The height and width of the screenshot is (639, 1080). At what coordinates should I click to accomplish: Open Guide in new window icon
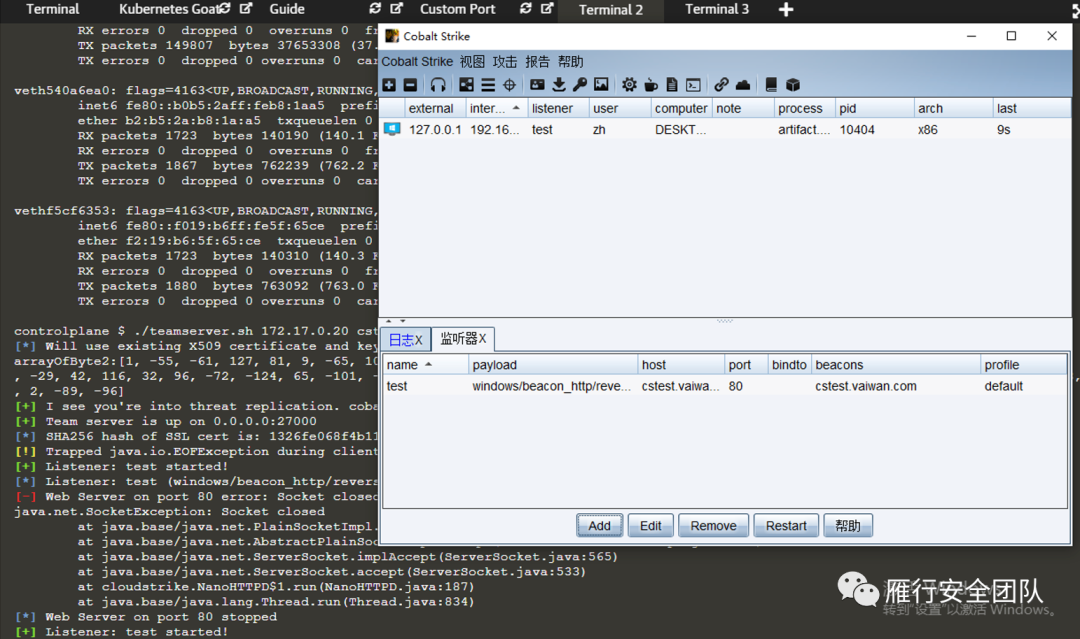click(397, 8)
